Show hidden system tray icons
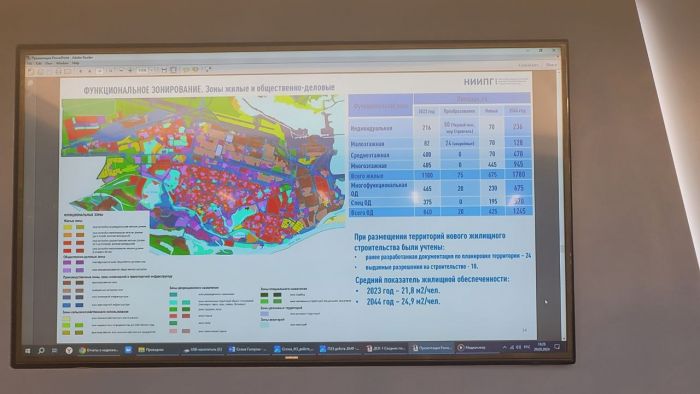Image resolution: width=700 pixels, height=394 pixels. [504, 347]
